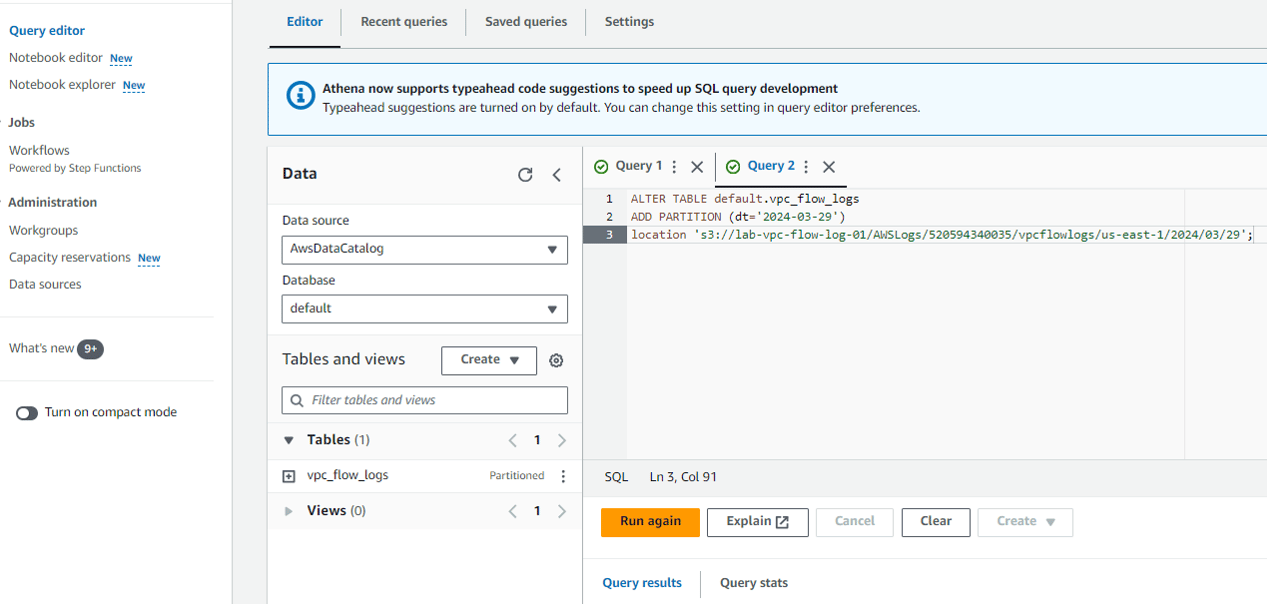
Task: Go to next Tables page
Action: [x=562, y=440]
